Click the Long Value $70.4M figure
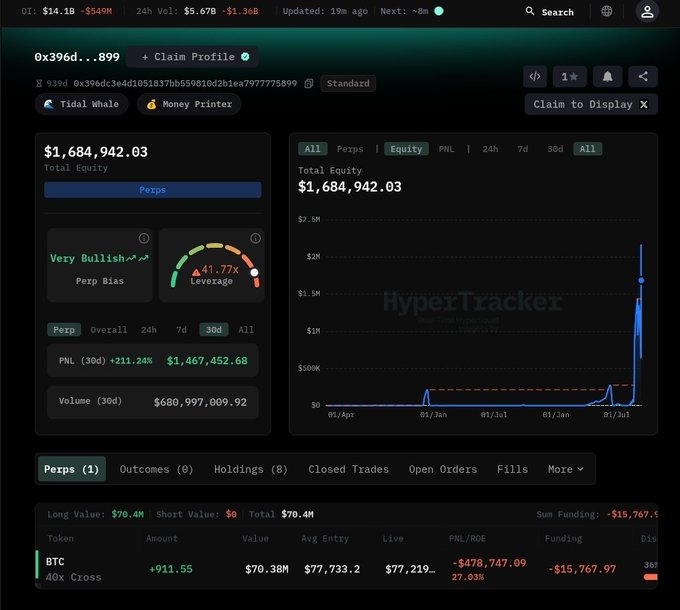Viewport: 680px width, 610px height. click(x=128, y=514)
